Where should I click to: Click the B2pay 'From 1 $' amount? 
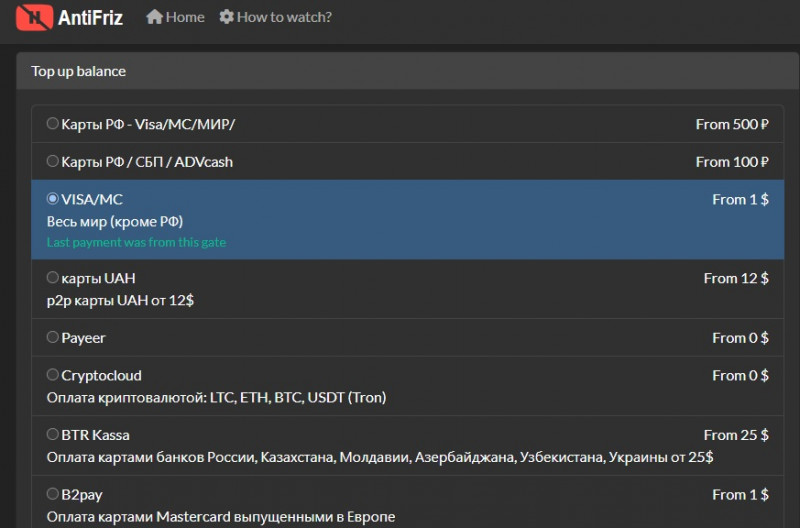click(x=740, y=495)
